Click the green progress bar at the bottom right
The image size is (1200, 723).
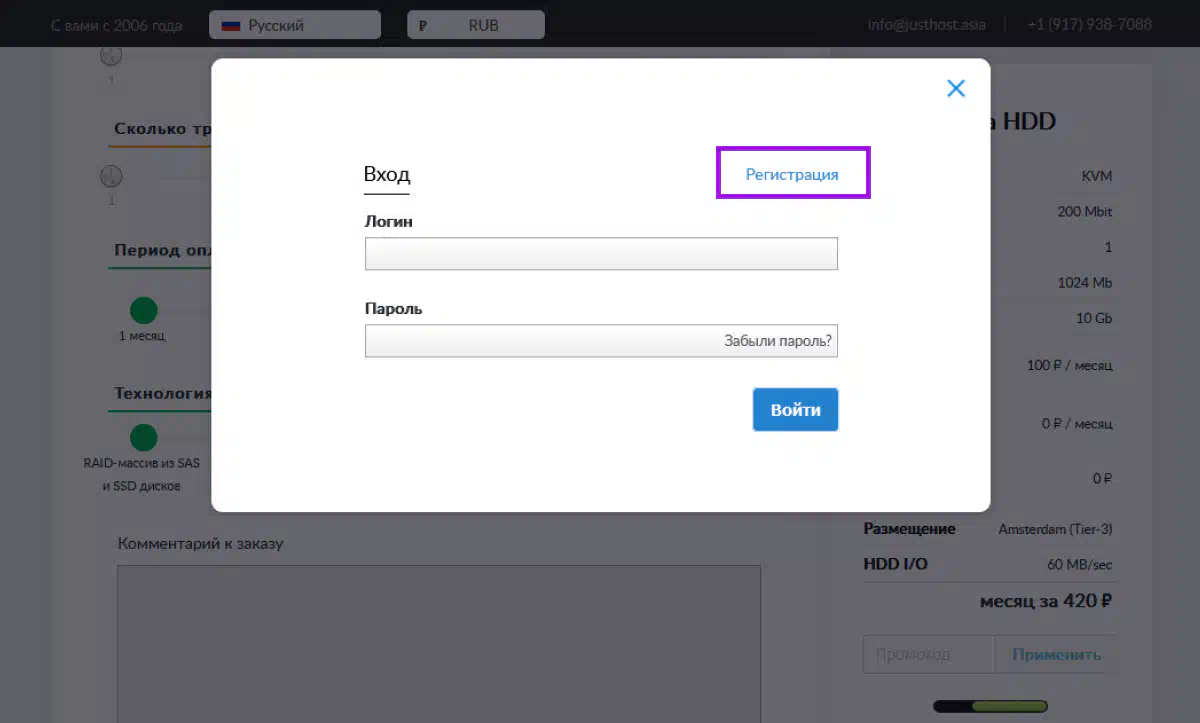(990, 707)
